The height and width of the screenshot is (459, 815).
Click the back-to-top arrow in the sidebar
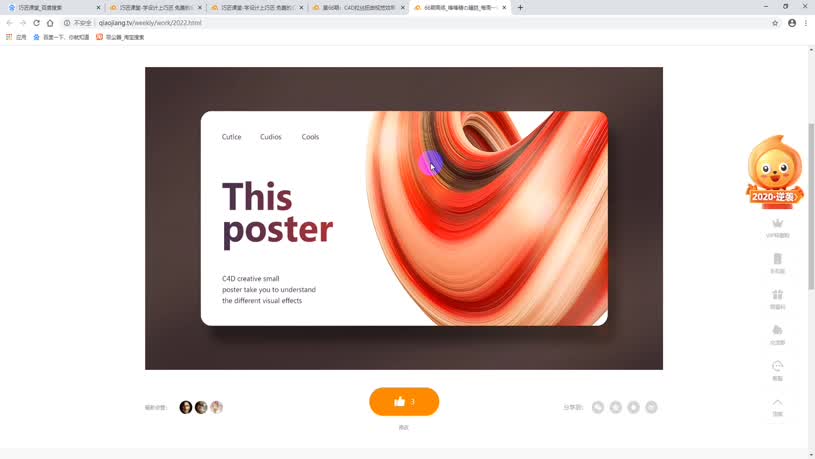click(x=778, y=407)
